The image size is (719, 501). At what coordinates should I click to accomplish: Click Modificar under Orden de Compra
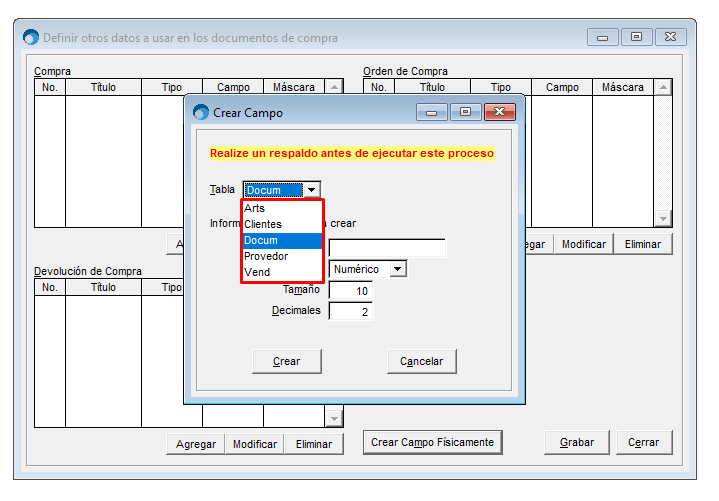(x=584, y=244)
